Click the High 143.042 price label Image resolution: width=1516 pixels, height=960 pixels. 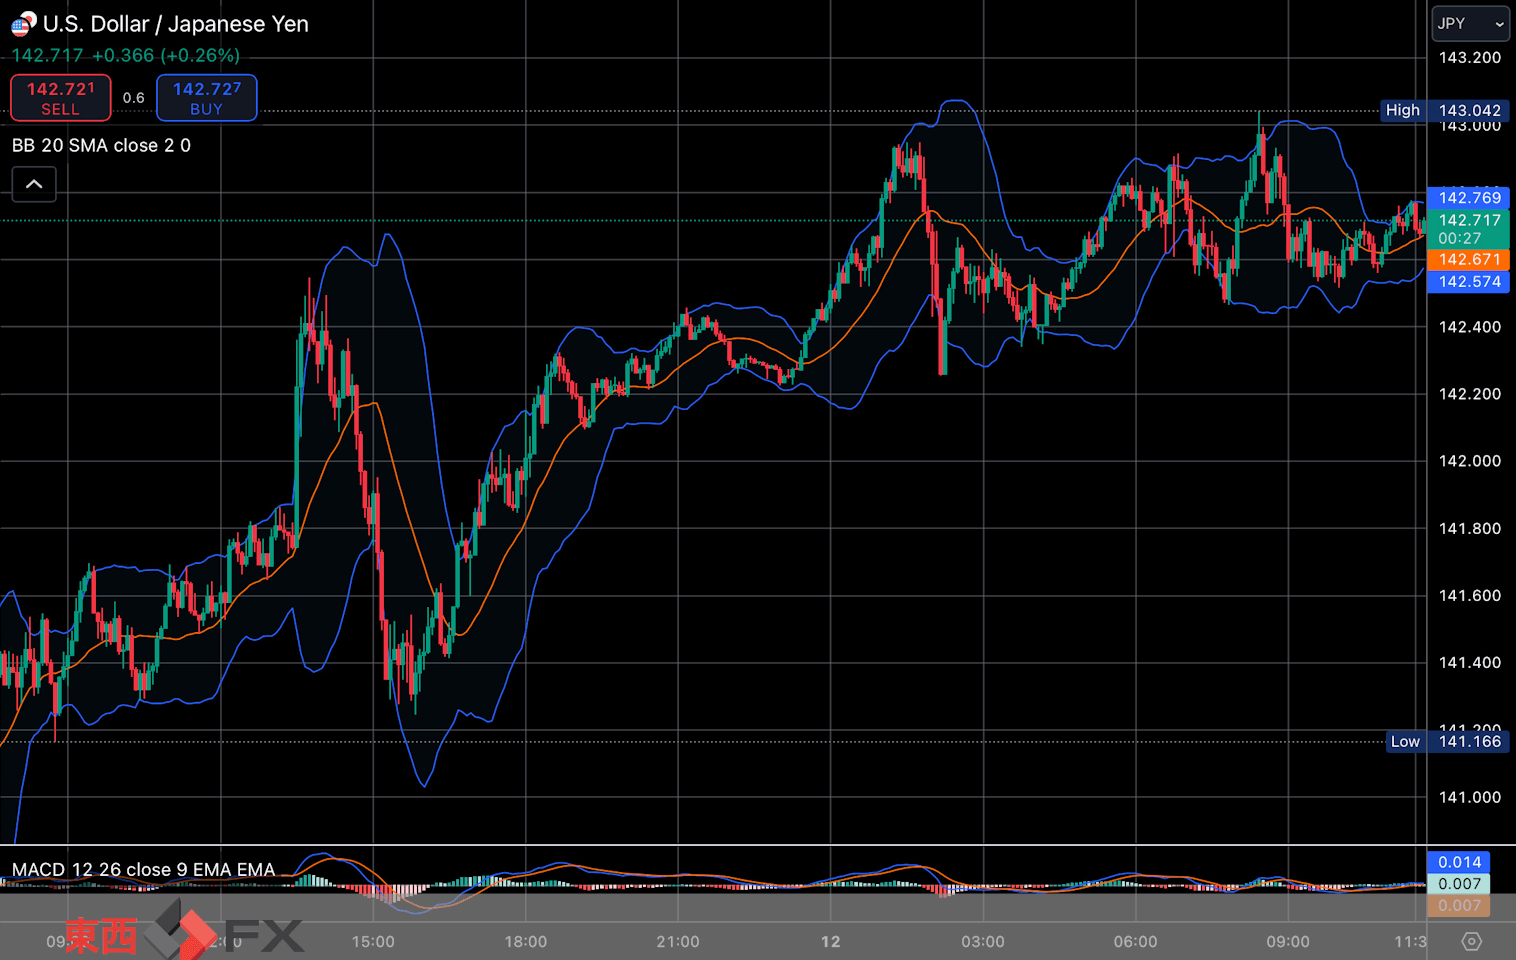tap(1444, 110)
